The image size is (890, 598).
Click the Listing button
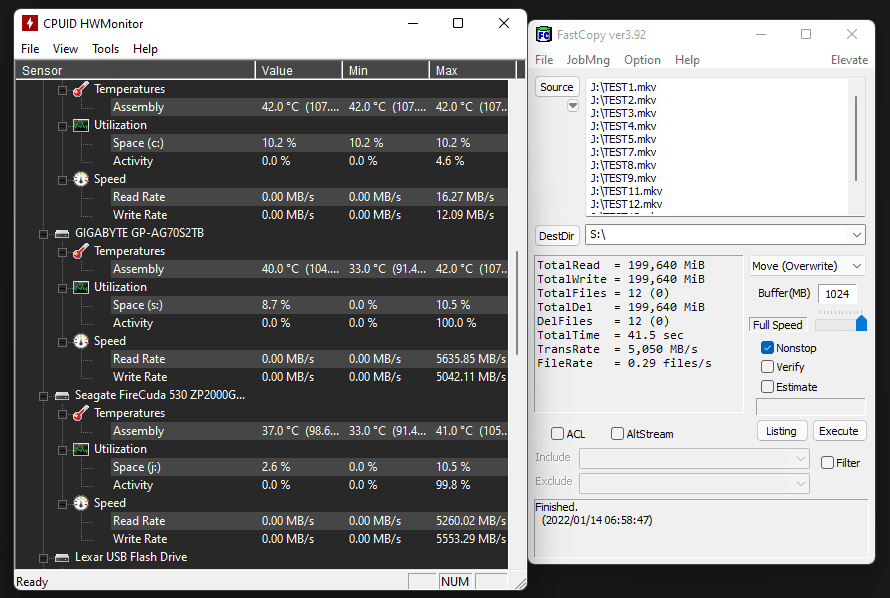pos(781,431)
